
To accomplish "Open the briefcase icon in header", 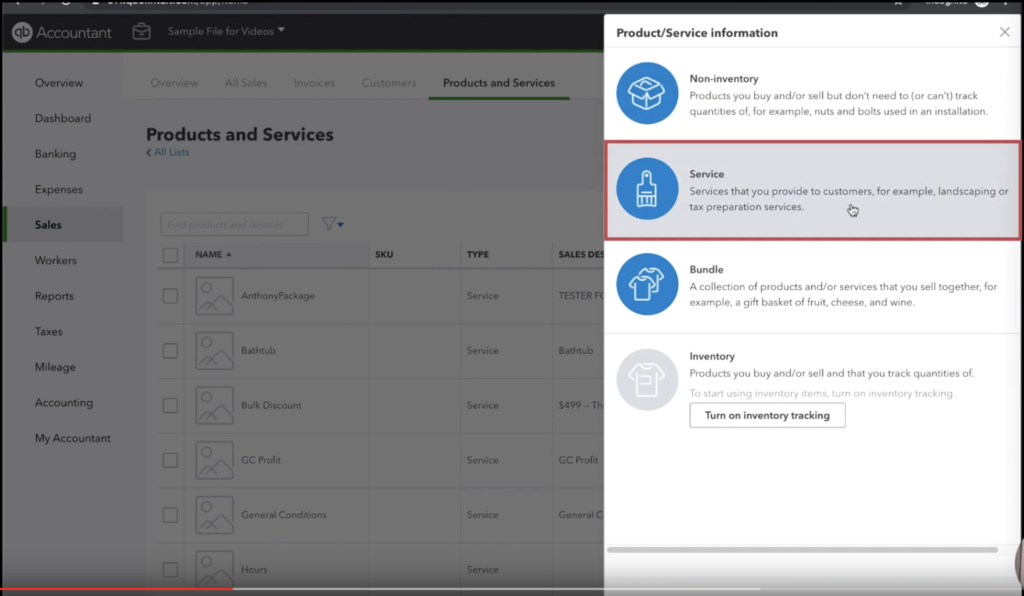I will pyautogui.click(x=142, y=32).
